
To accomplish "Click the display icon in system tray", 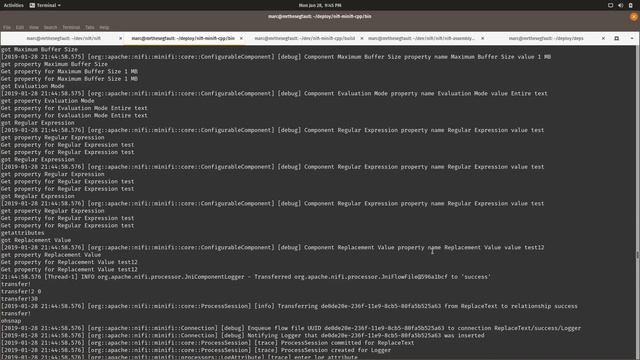I will pos(610,5).
